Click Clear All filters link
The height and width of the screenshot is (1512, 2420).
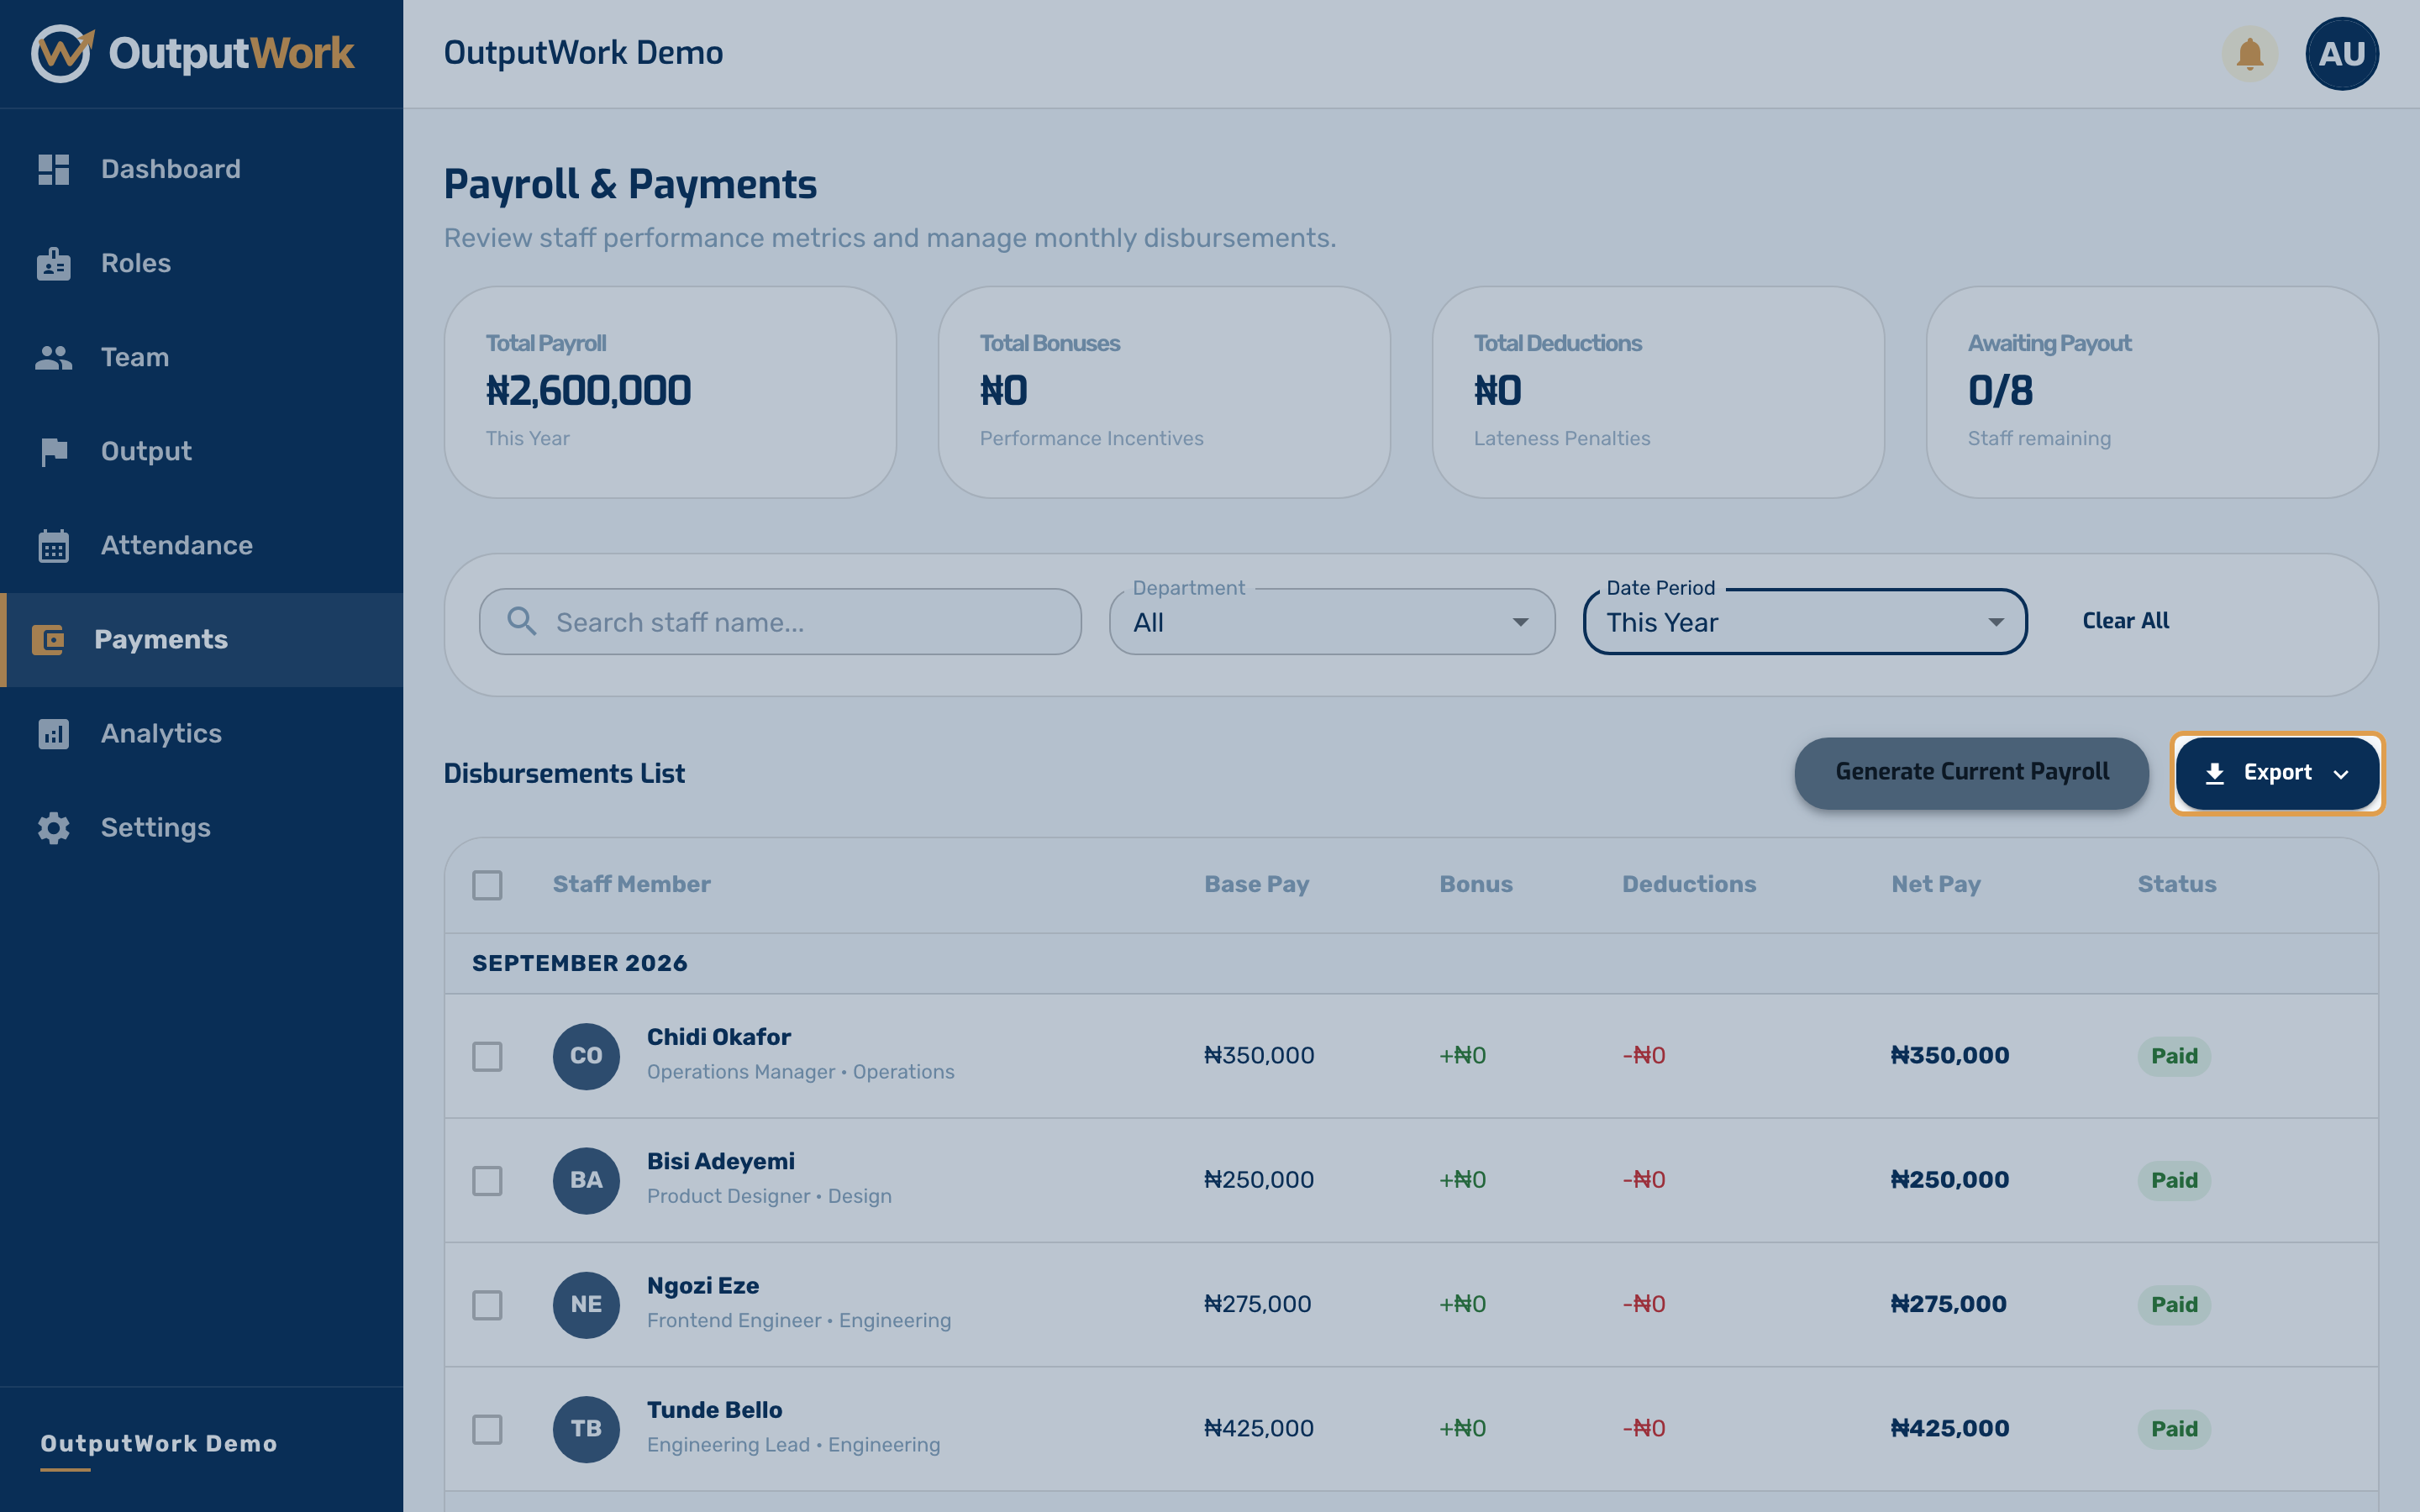2125,621
